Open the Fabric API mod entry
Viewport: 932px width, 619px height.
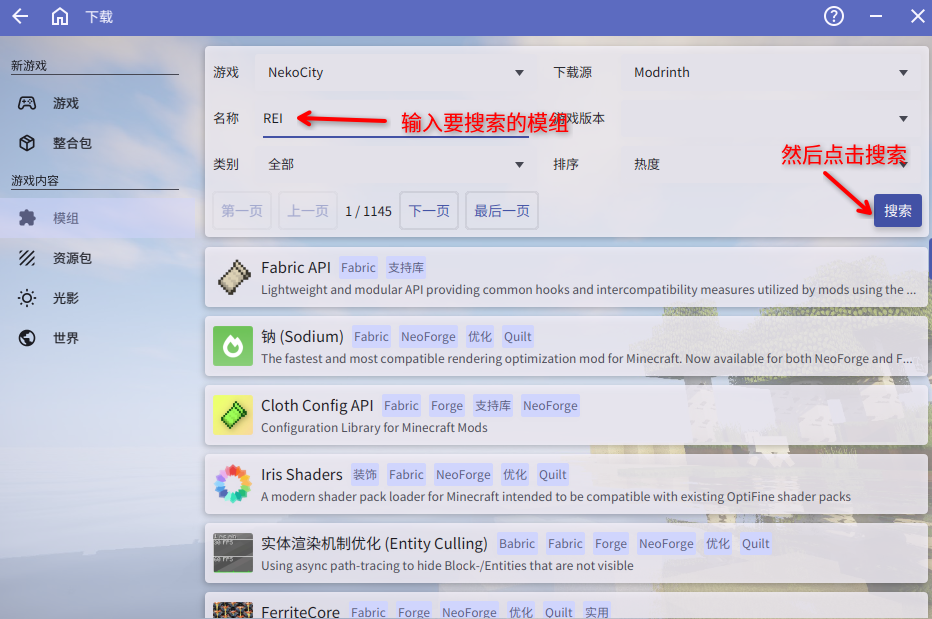[565, 278]
